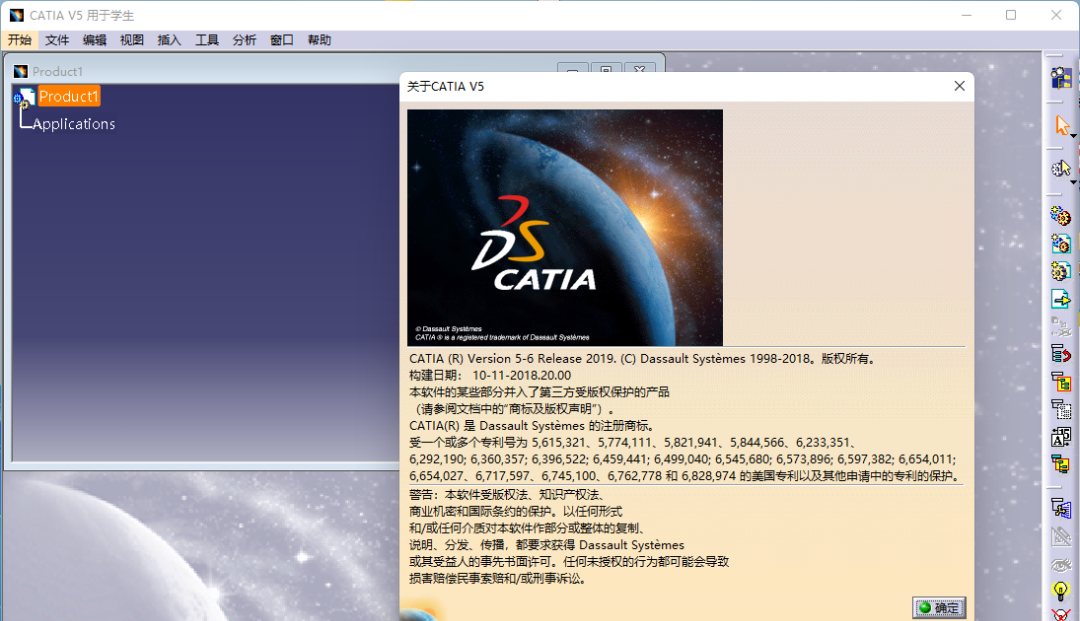Click the '构建日期: 10-11-2018.20.00' line

point(490,375)
